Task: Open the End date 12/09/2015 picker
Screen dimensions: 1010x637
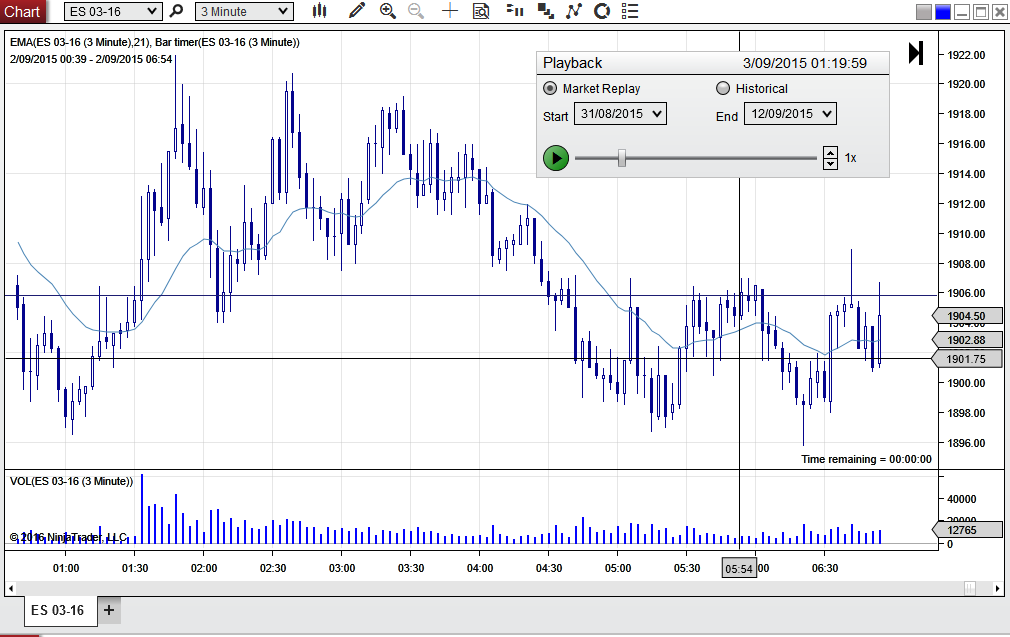Action: [790, 114]
